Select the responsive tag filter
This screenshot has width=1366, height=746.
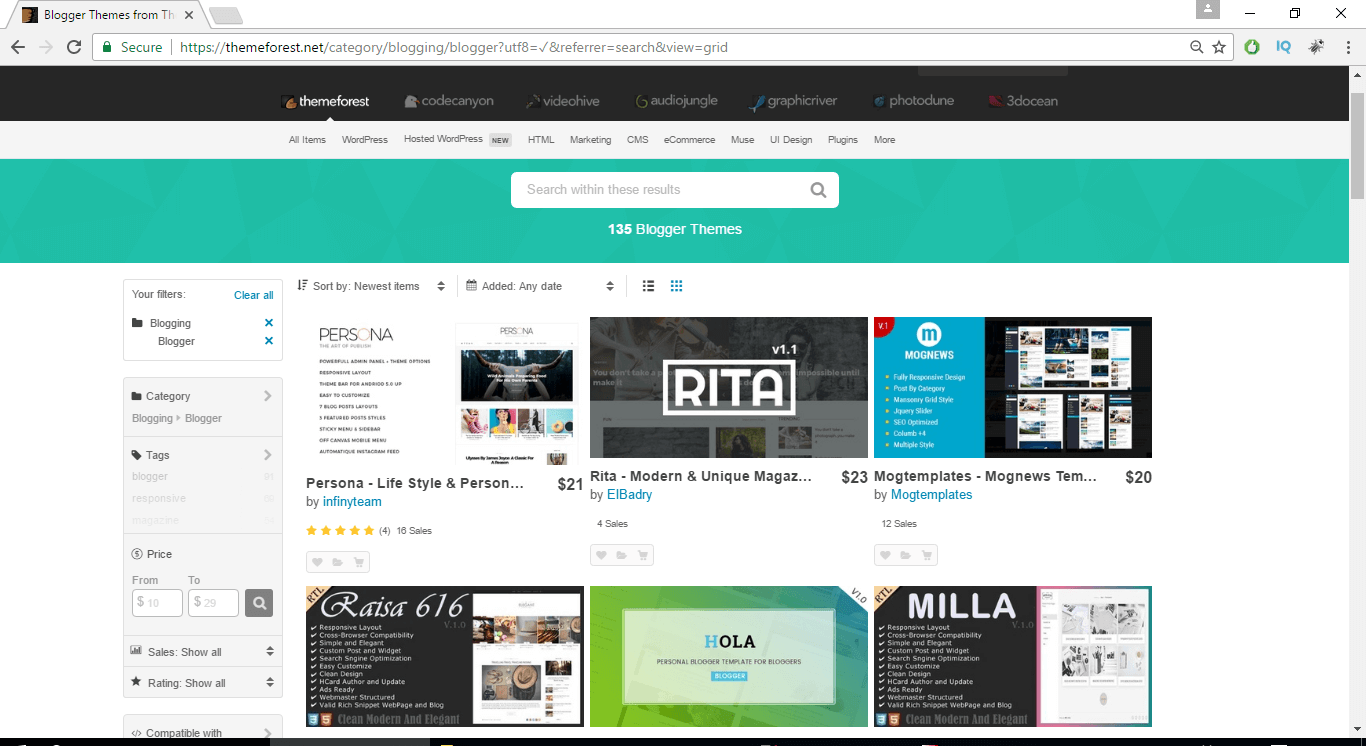[x=159, y=498]
